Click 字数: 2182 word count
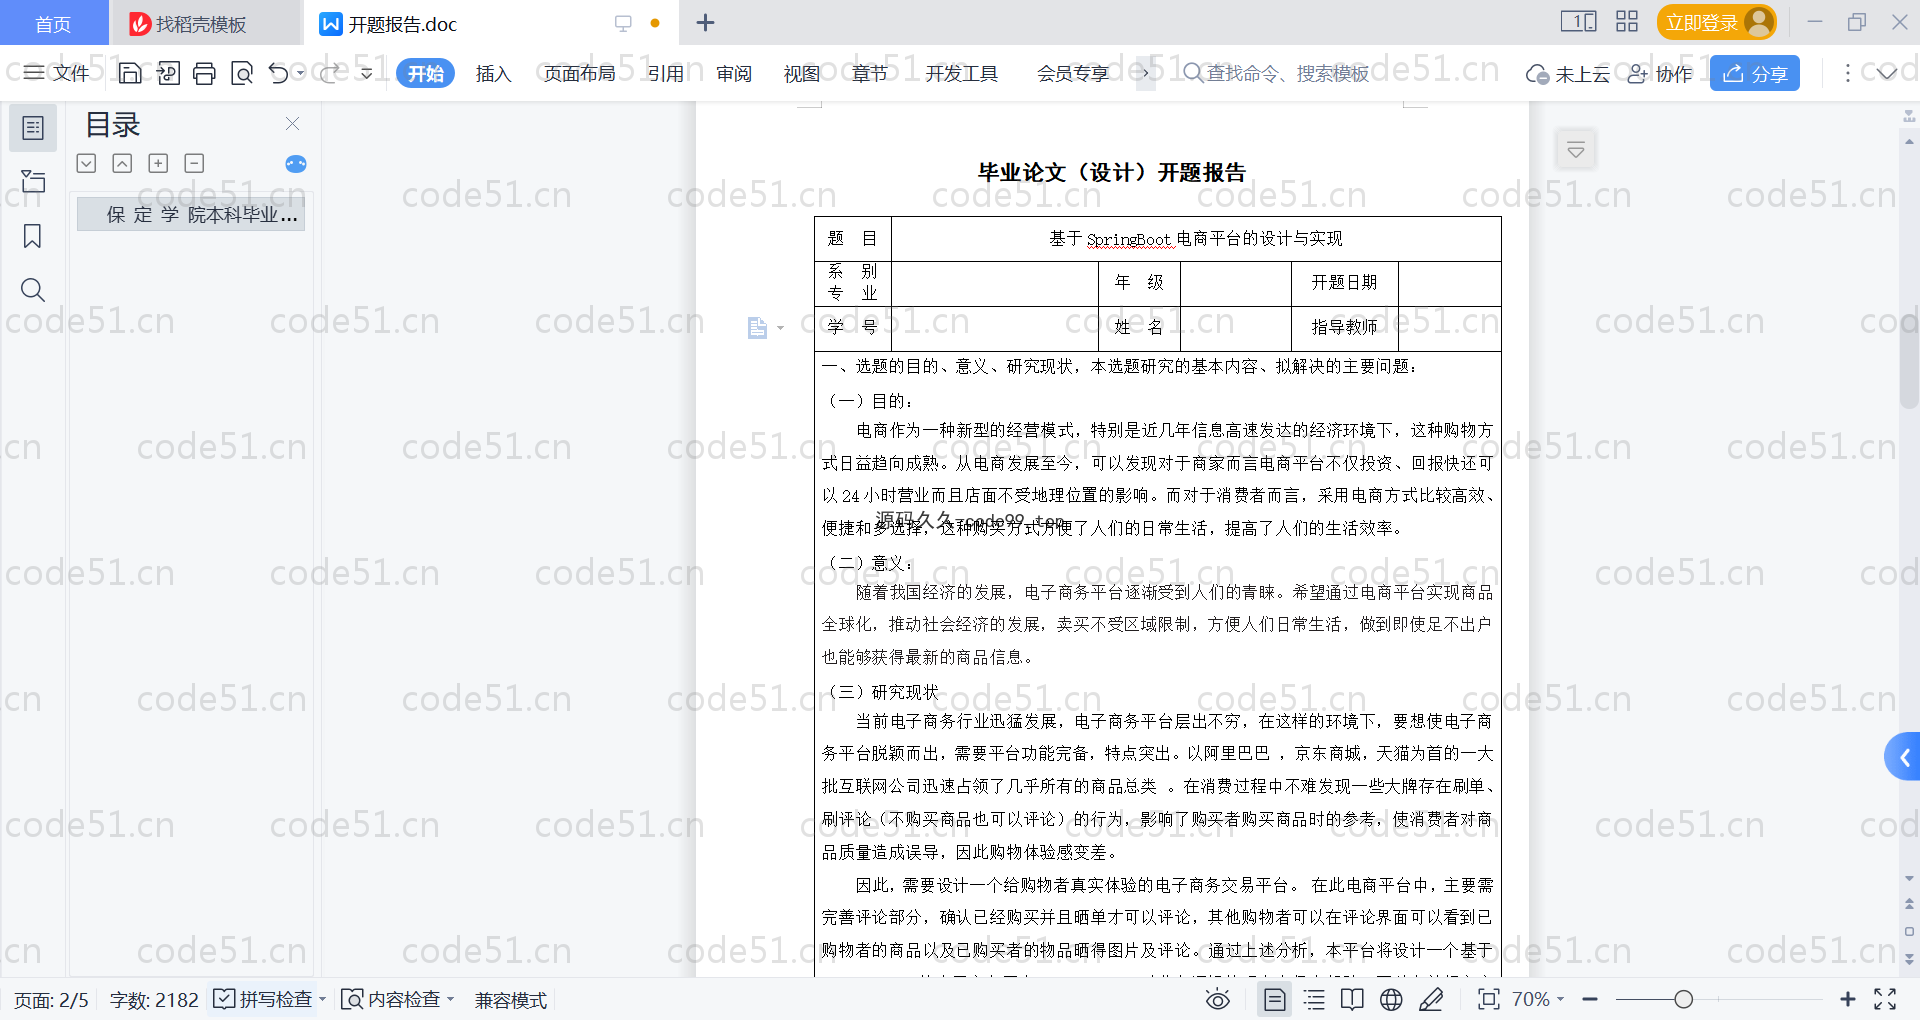Viewport: 1920px width, 1020px height. pyautogui.click(x=154, y=1000)
